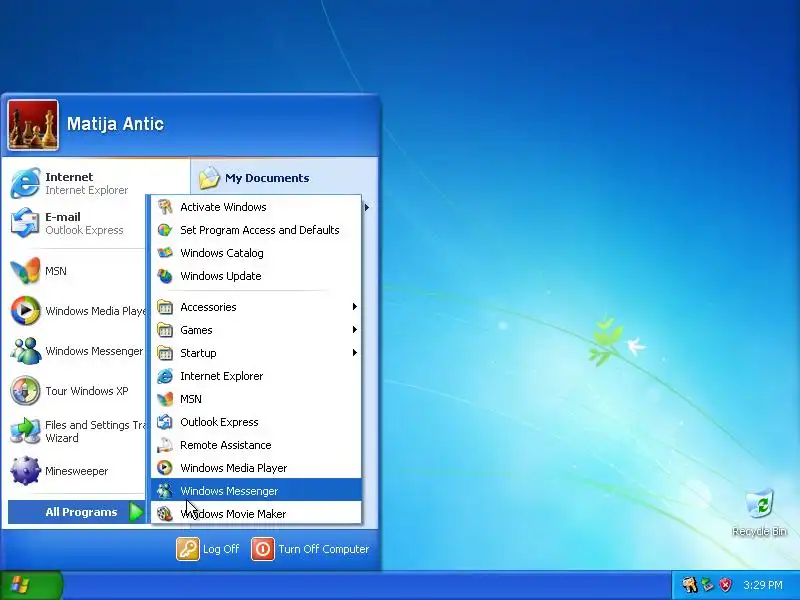Click the Activate Windows keys icon

pyautogui.click(x=165, y=207)
